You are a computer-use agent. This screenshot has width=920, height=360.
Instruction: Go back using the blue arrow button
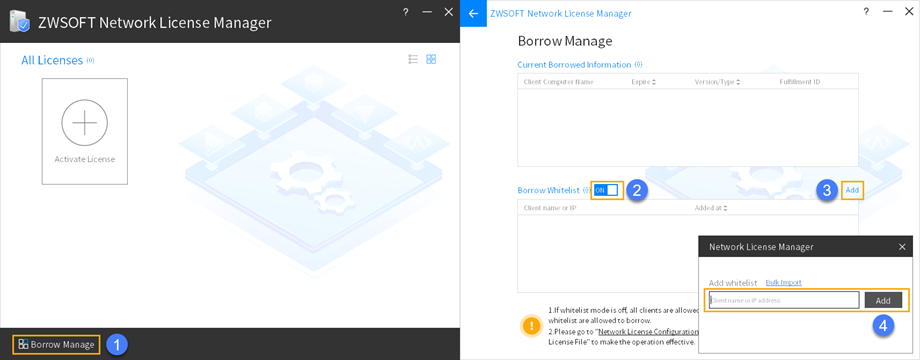(x=473, y=13)
